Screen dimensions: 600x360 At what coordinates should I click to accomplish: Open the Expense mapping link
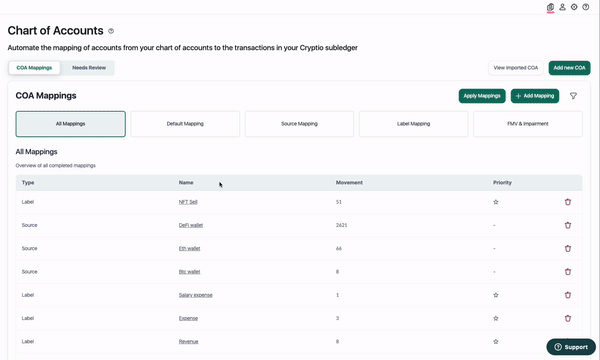[x=188, y=318]
